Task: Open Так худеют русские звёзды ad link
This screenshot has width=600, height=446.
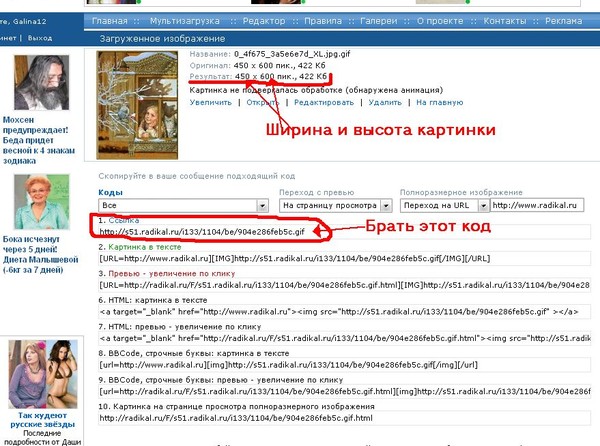Action: [42, 420]
